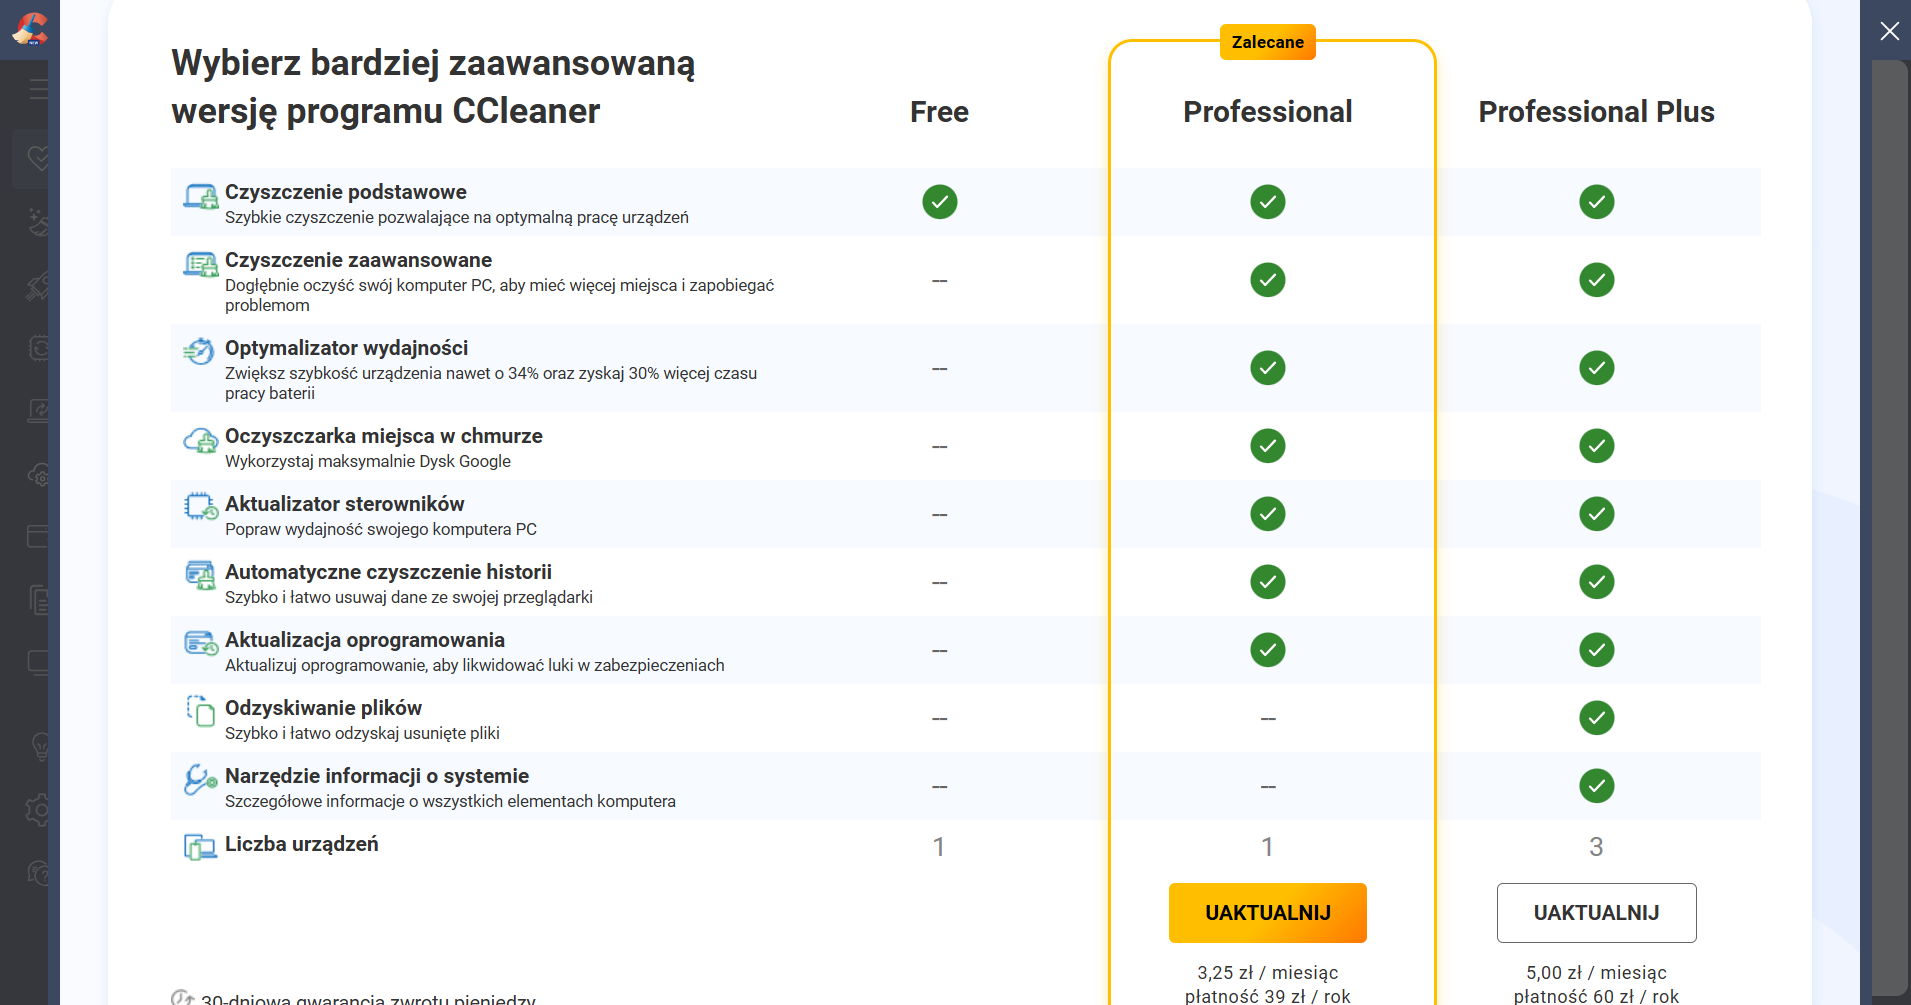This screenshot has width=1911, height=1005.
Task: Close the upgrade comparison dialog
Action: 1889,31
